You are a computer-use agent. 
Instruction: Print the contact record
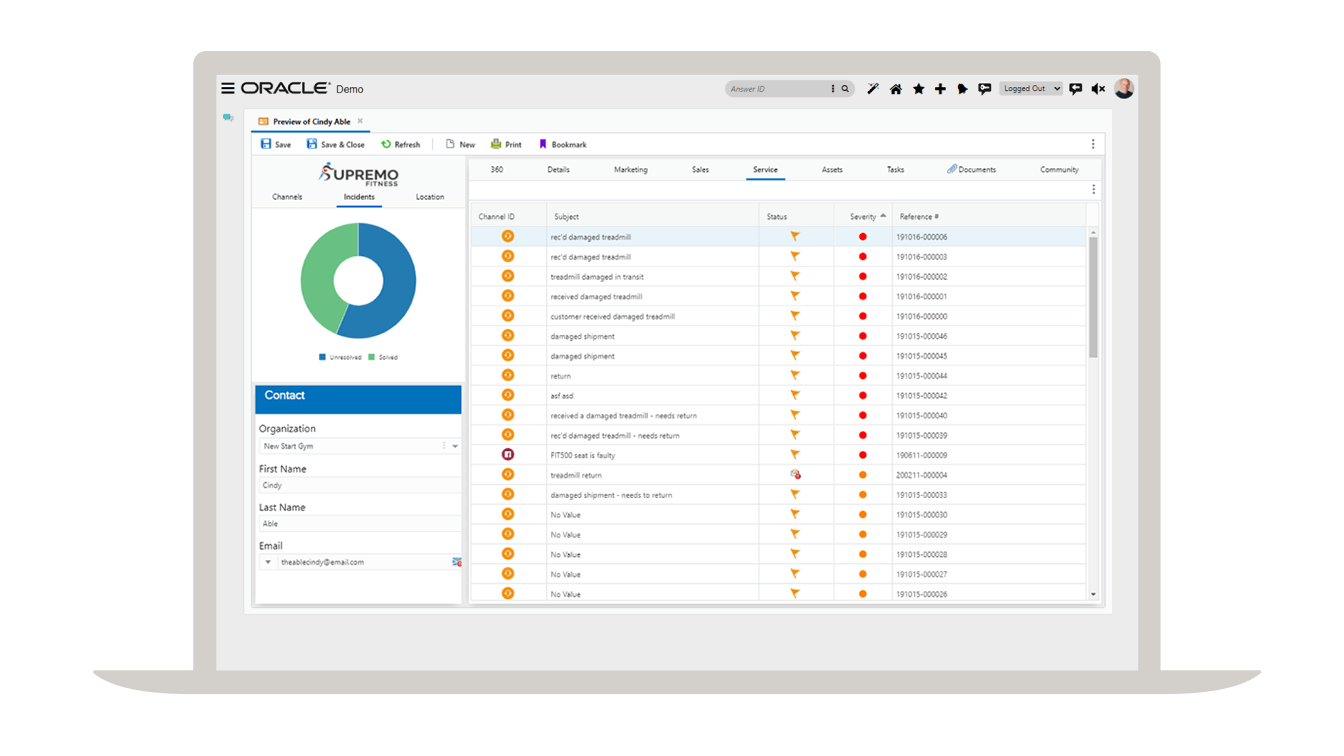point(506,144)
